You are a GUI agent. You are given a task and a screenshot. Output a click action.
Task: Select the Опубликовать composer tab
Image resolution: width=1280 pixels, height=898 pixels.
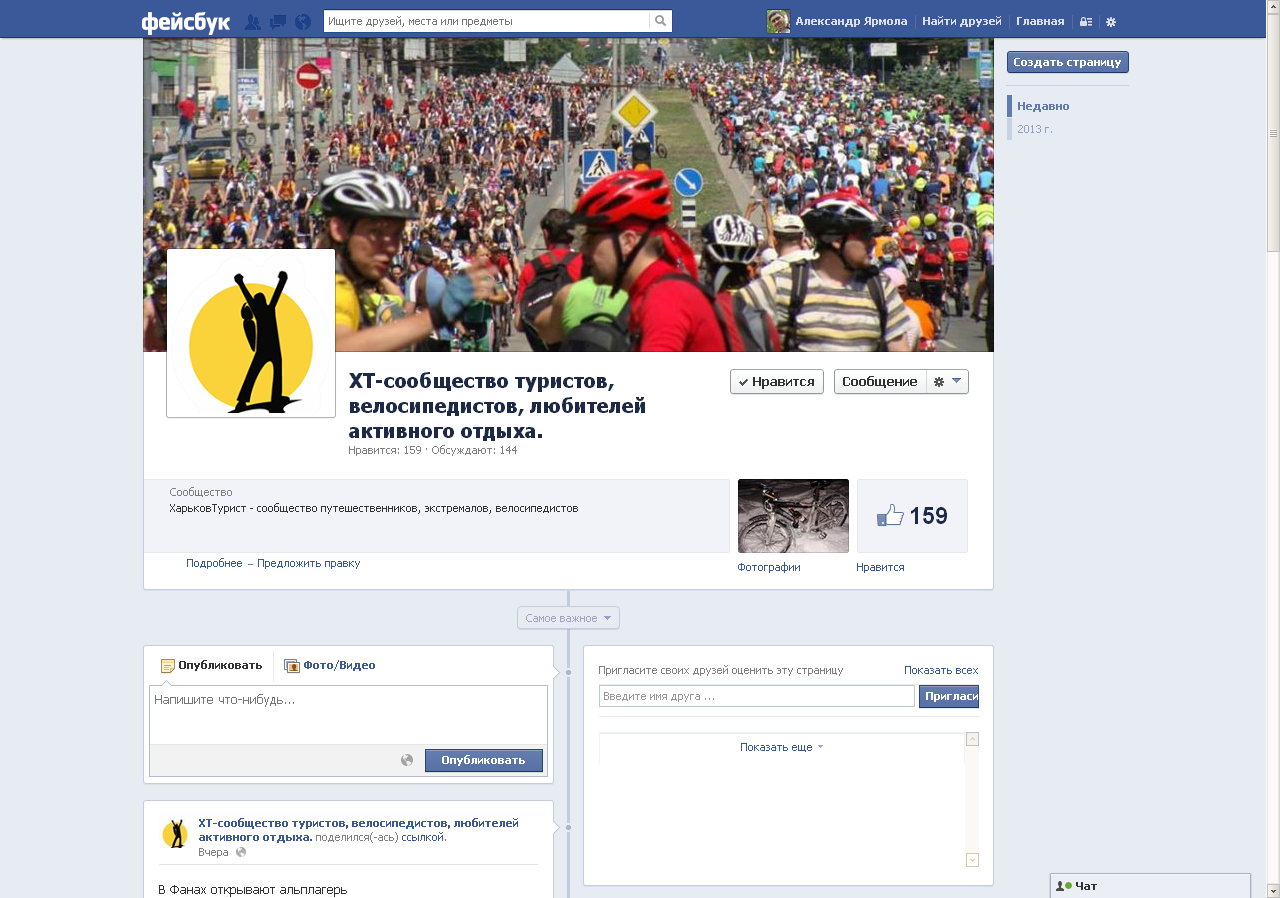[x=212, y=665]
